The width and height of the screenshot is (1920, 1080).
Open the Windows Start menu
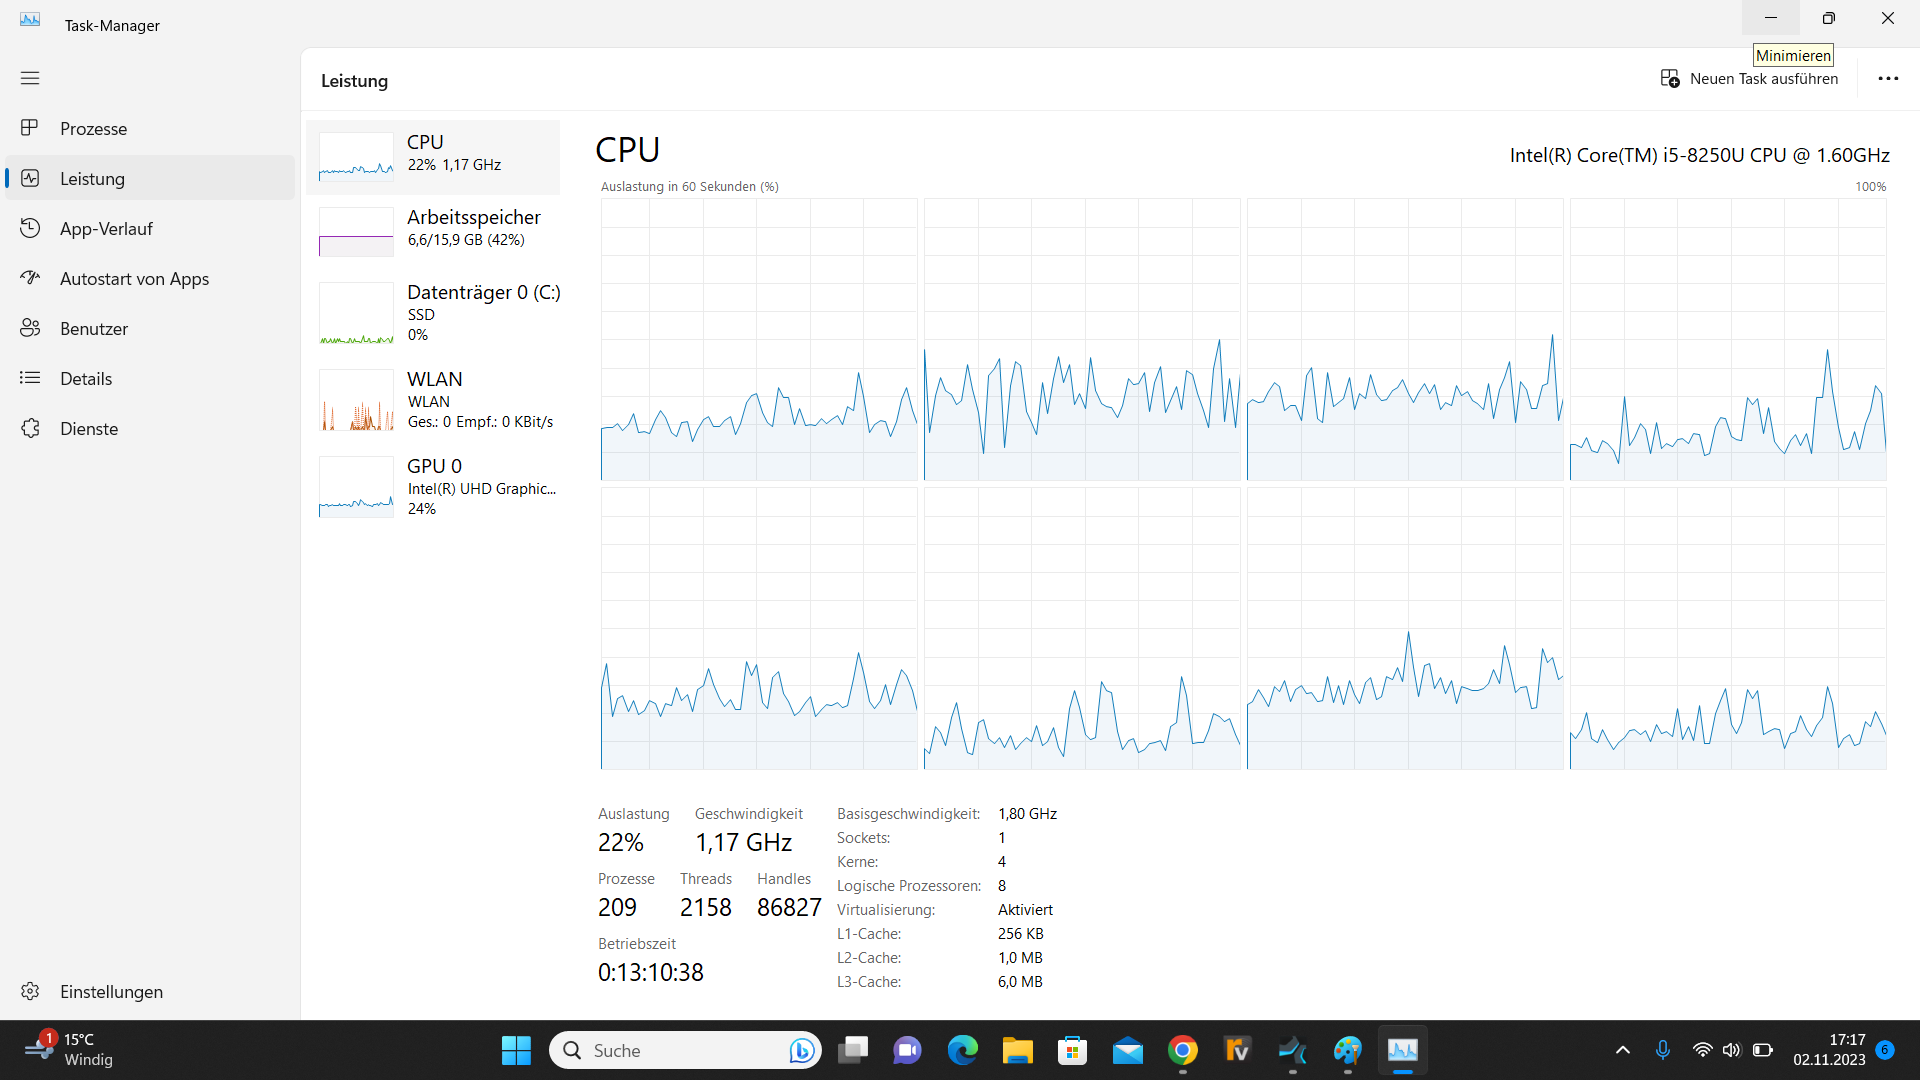point(516,1050)
